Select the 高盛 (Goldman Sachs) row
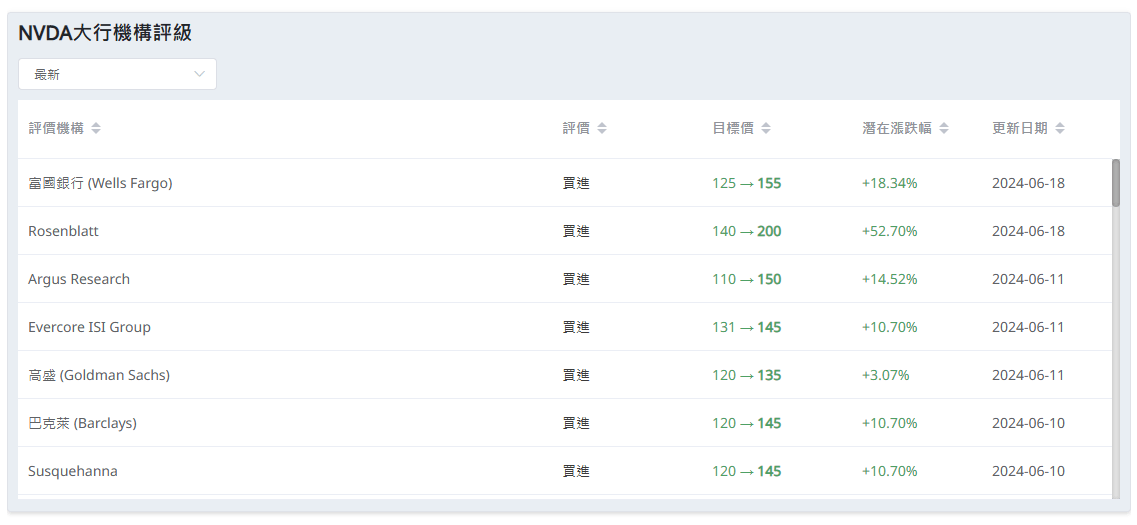This screenshot has width=1137, height=525. [x=99, y=375]
